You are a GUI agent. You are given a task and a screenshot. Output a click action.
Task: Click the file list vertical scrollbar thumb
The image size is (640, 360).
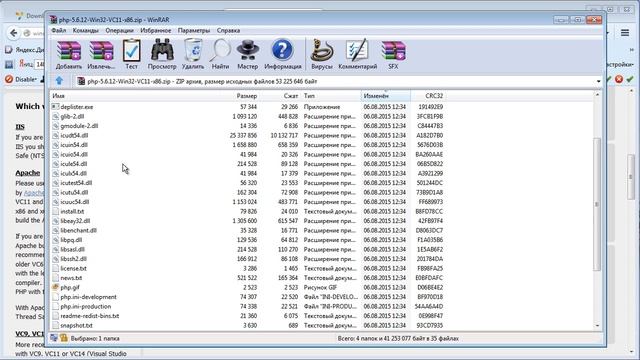tap(597, 204)
